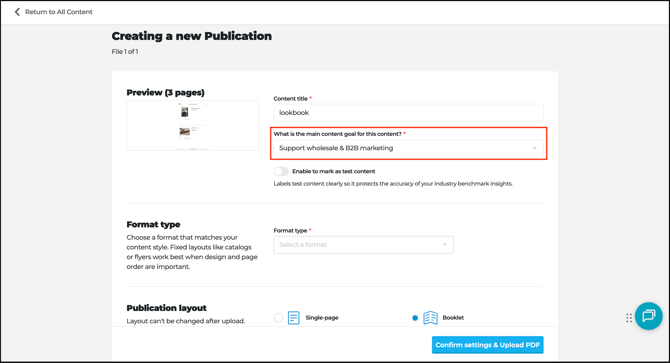The height and width of the screenshot is (363, 670).
Task: Click the File 1 of 1 text
Action: [x=125, y=52]
